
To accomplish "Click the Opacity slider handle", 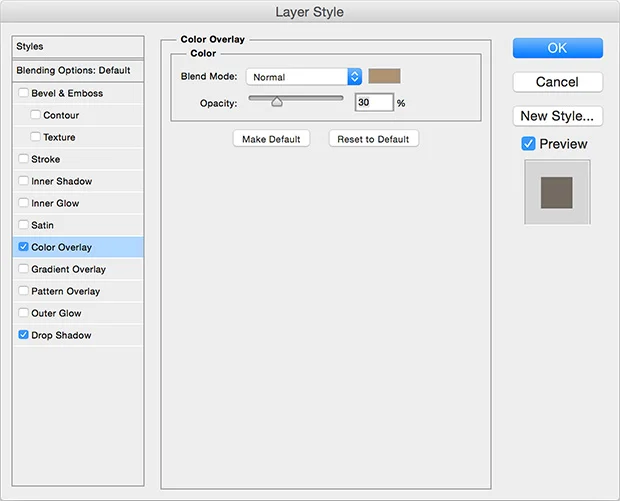I will [x=277, y=102].
